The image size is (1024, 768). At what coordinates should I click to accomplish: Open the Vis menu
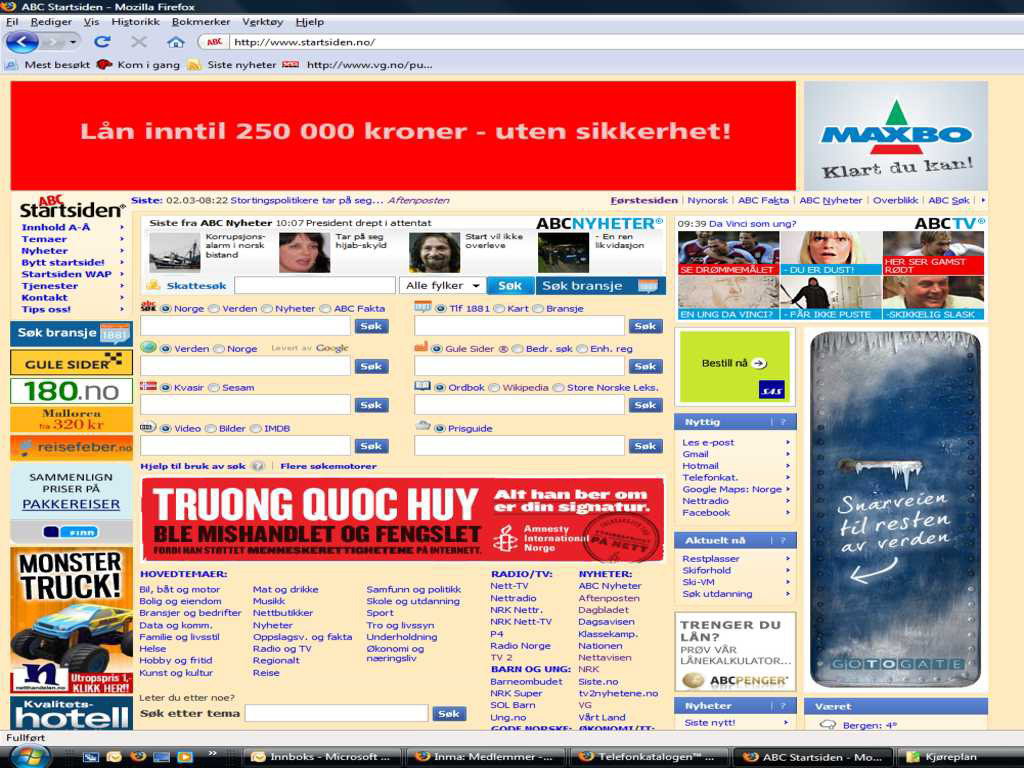tap(91, 22)
